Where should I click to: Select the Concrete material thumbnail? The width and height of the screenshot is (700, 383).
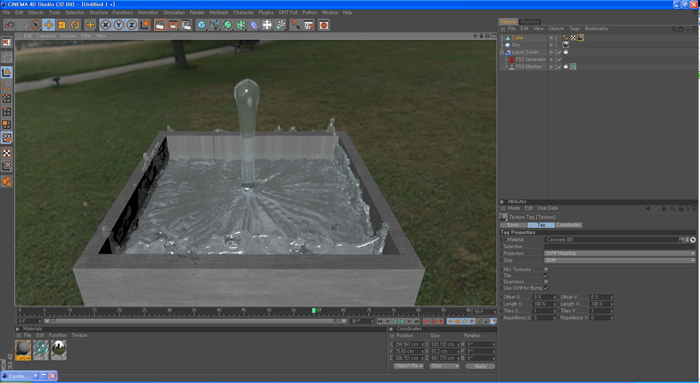[x=23, y=350]
